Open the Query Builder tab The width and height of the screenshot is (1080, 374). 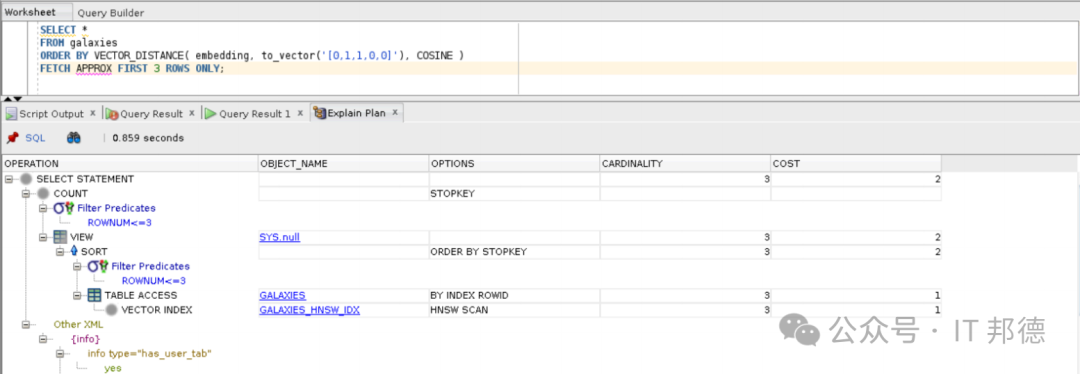[111, 12]
